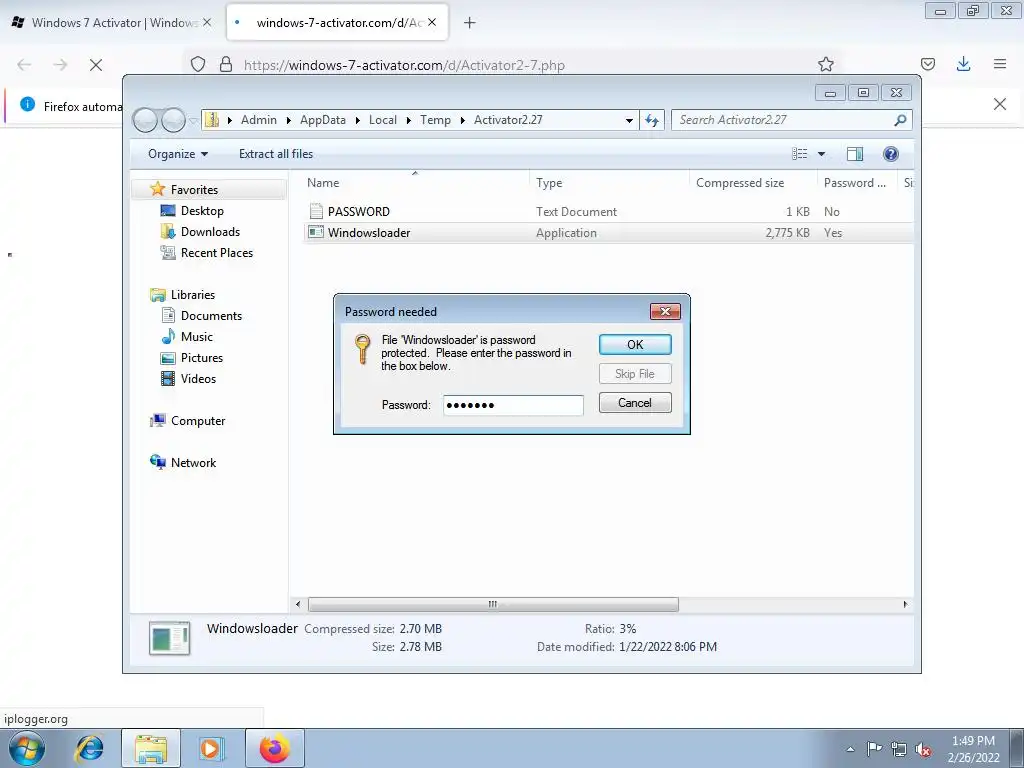Click Admin in the address breadcrumb
Viewport: 1024px width, 768px height.
pyautogui.click(x=259, y=120)
